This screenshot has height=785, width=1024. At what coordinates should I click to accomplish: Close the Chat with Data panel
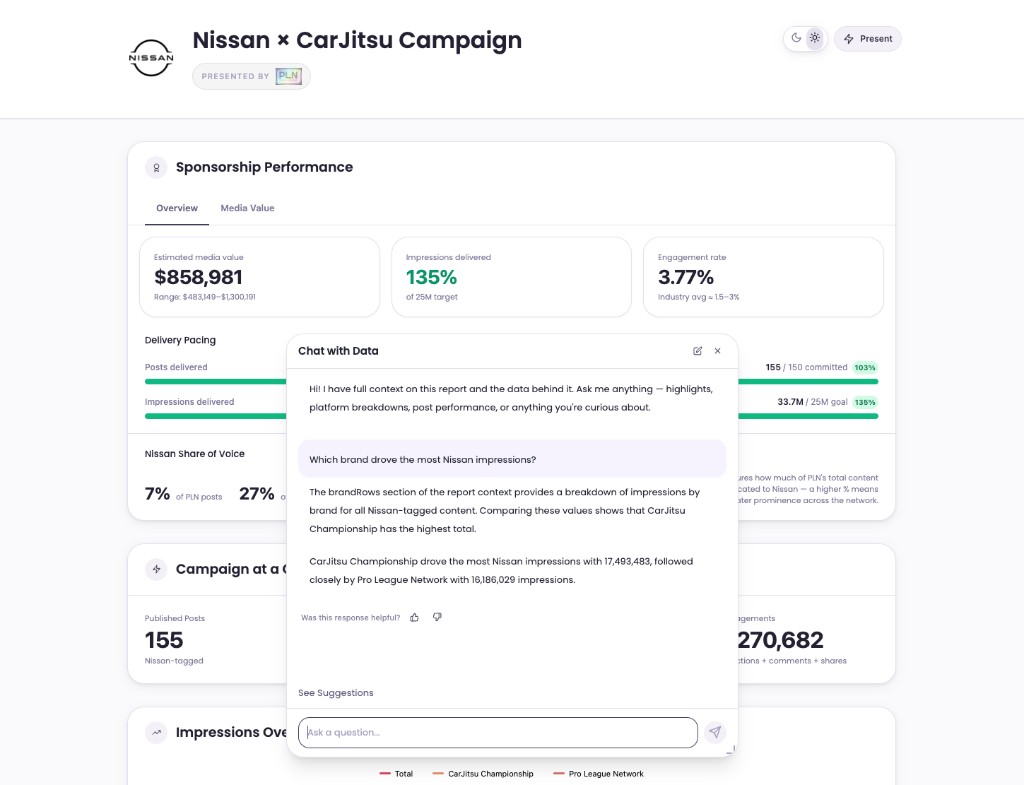point(717,351)
